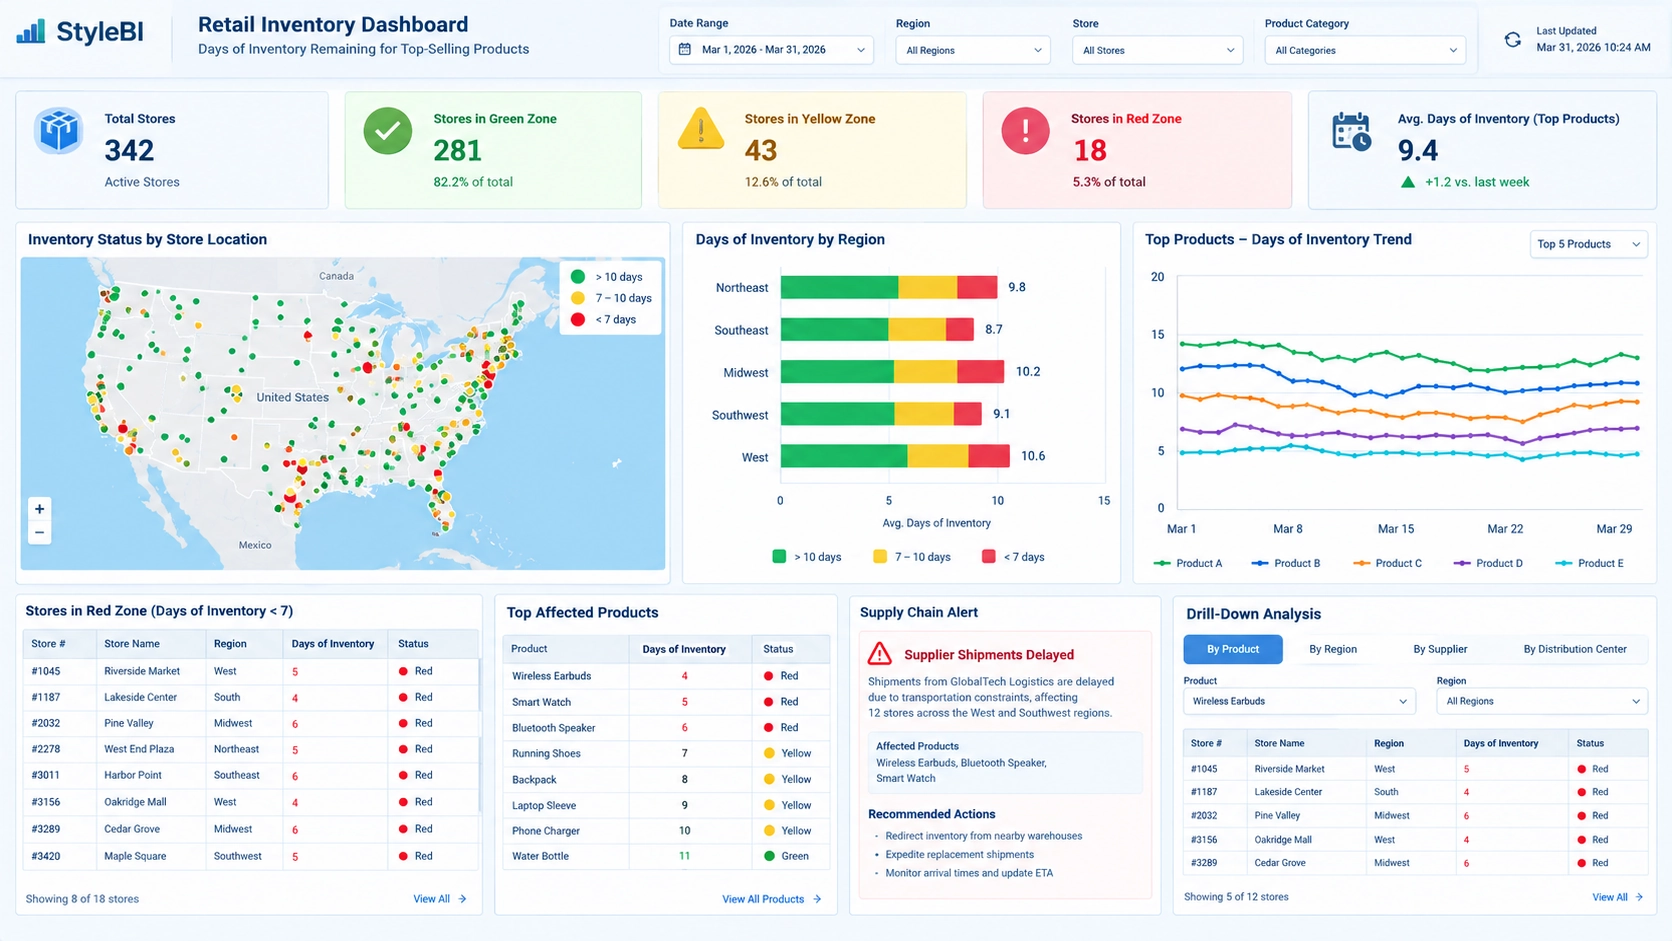The image size is (1672, 941).
Task: Click the red exclamation Red Zone icon
Action: pos(1025,130)
